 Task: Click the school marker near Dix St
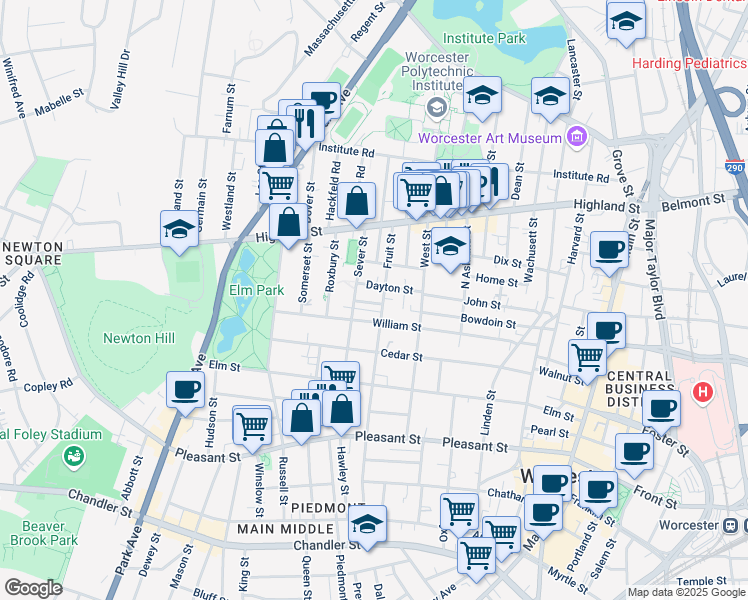click(450, 249)
